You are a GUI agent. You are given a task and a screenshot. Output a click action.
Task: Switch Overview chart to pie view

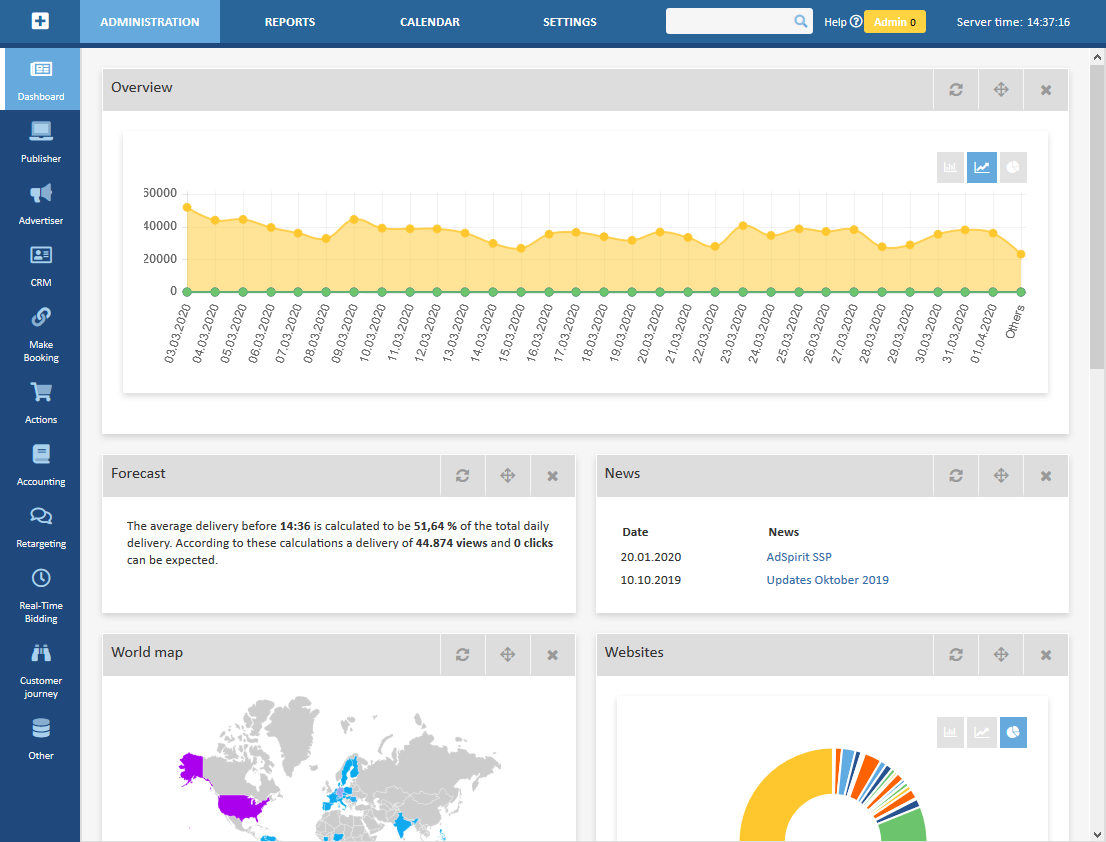pyautogui.click(x=1012, y=168)
